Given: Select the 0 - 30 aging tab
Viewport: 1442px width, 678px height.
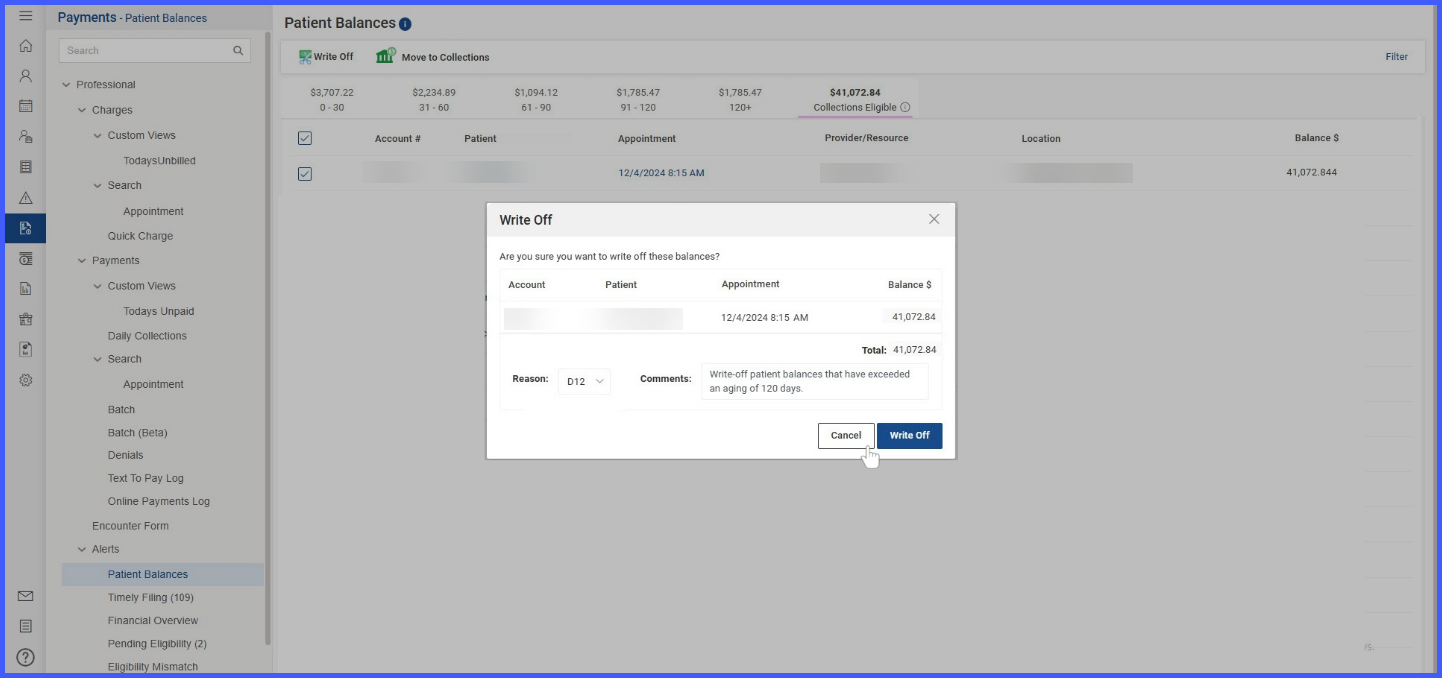Looking at the screenshot, I should (331, 100).
